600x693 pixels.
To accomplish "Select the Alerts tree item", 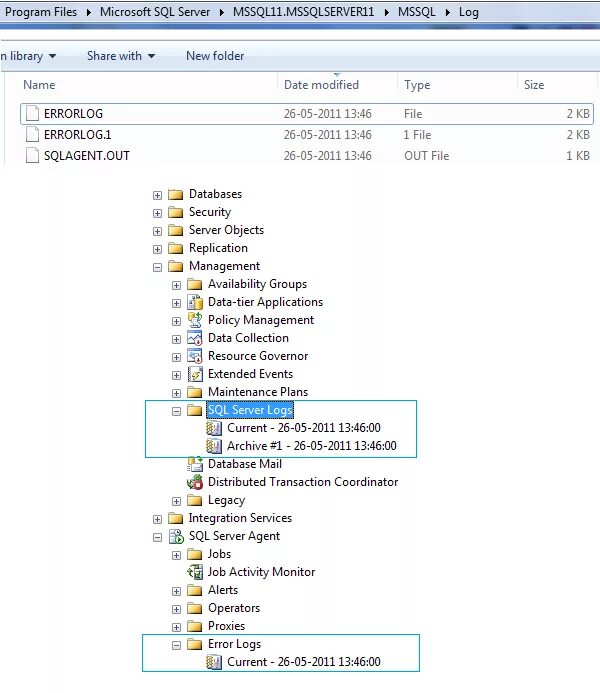I will 223,590.
